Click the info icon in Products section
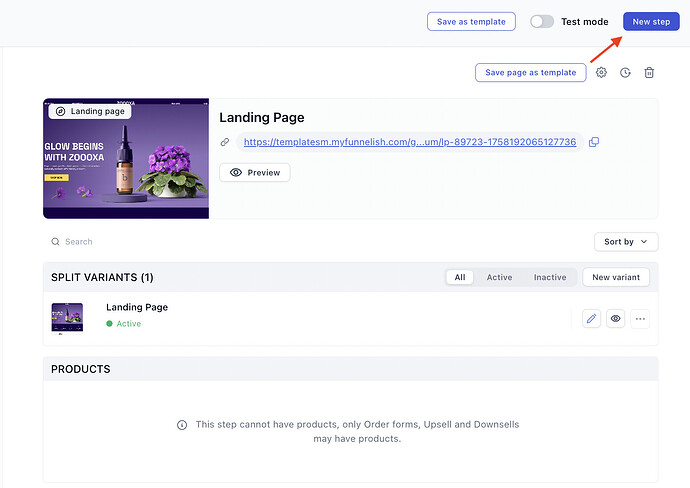 point(182,425)
